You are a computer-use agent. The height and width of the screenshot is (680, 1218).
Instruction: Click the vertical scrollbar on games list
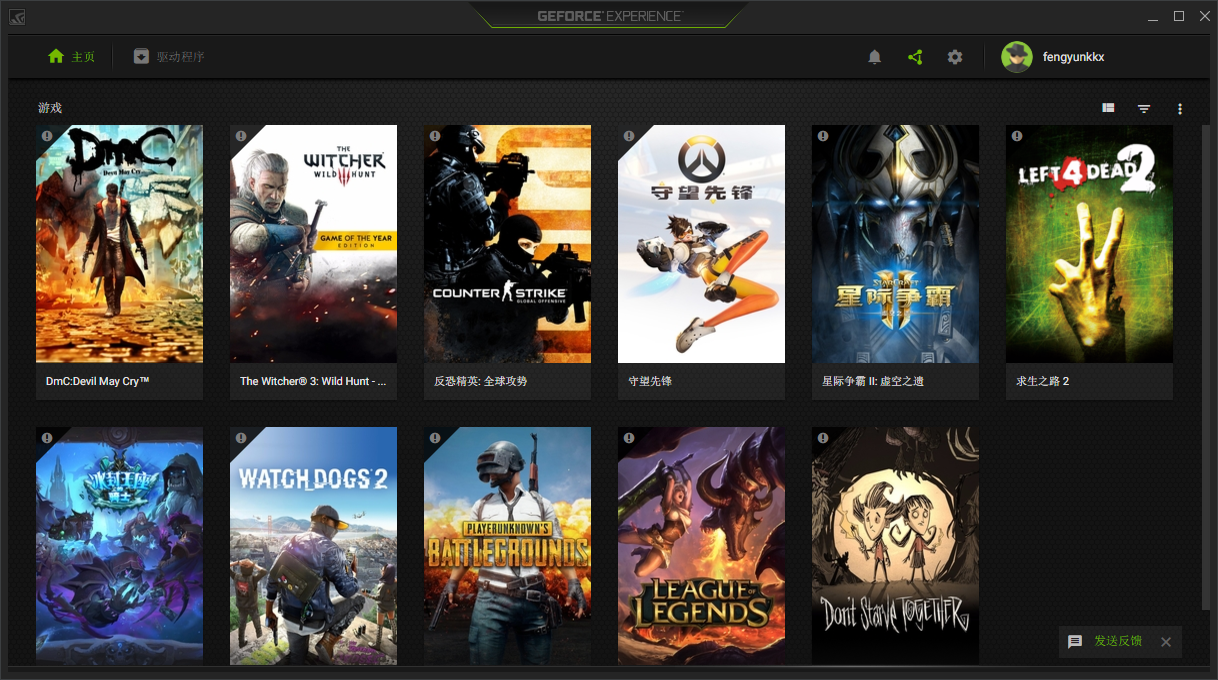tap(1205, 365)
